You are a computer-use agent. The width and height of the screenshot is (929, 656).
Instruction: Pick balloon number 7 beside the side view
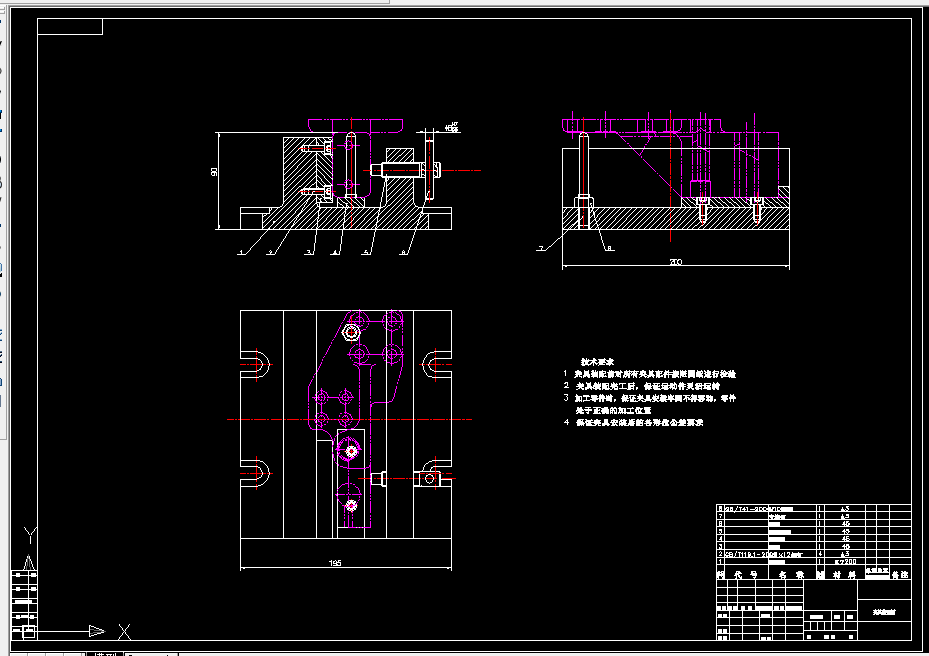tap(540, 248)
